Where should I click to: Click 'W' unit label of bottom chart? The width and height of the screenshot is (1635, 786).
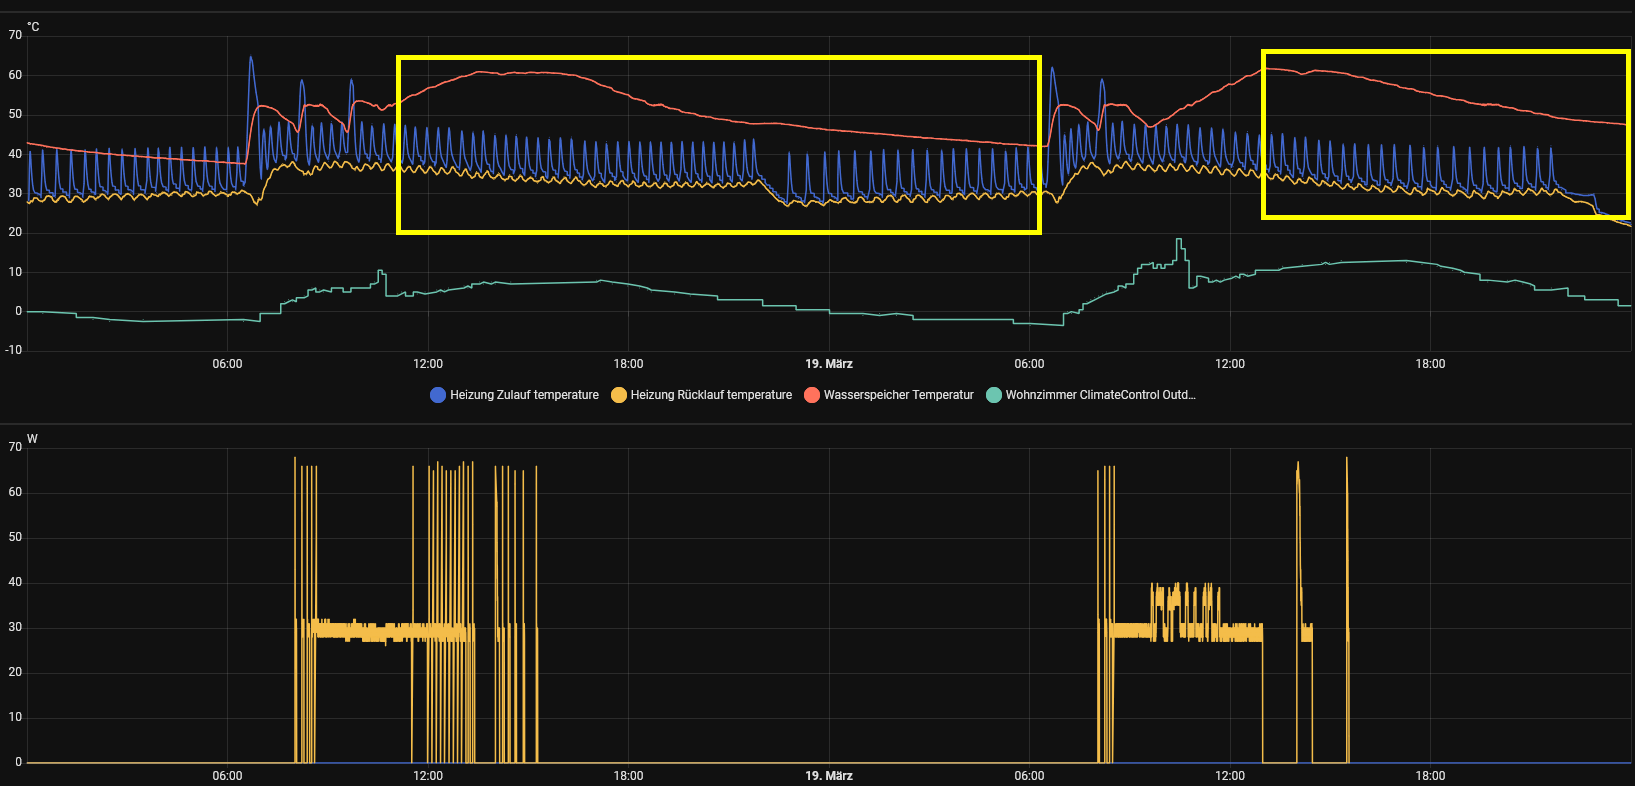click(x=32, y=439)
